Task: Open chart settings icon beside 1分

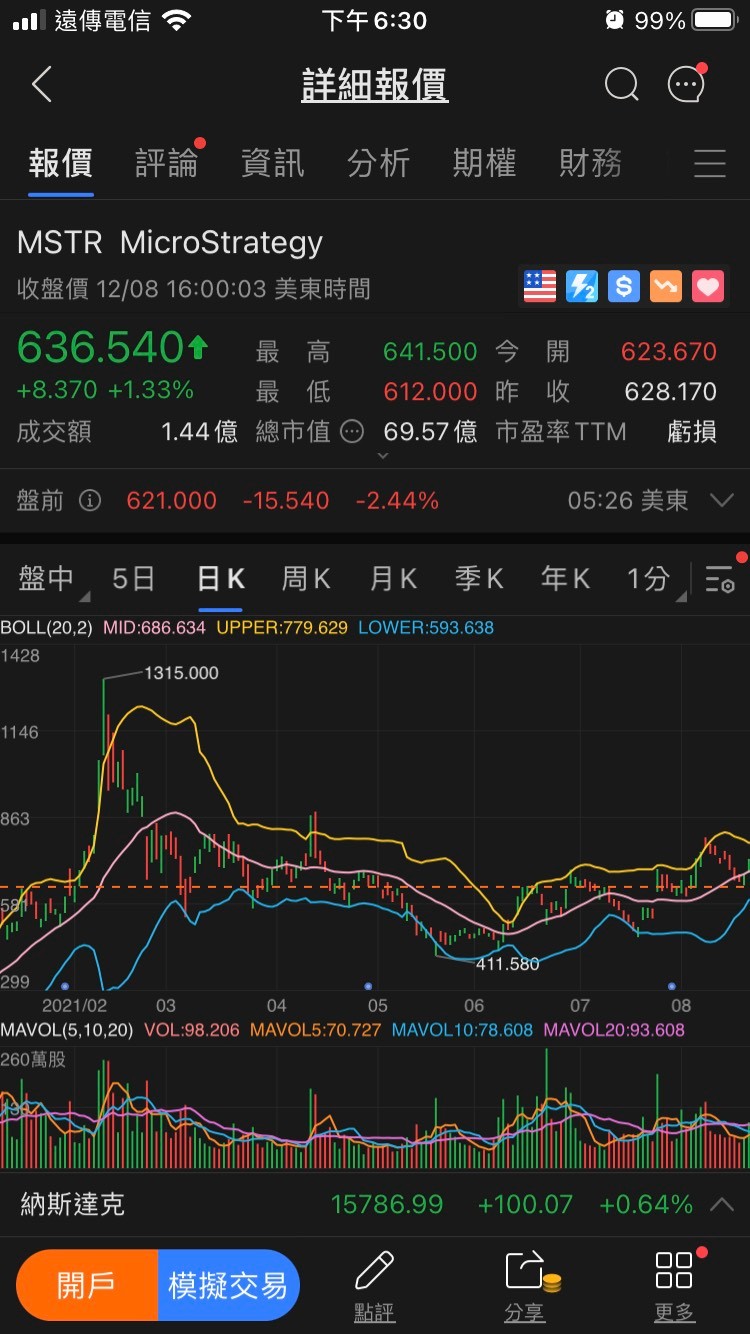Action: tap(721, 578)
